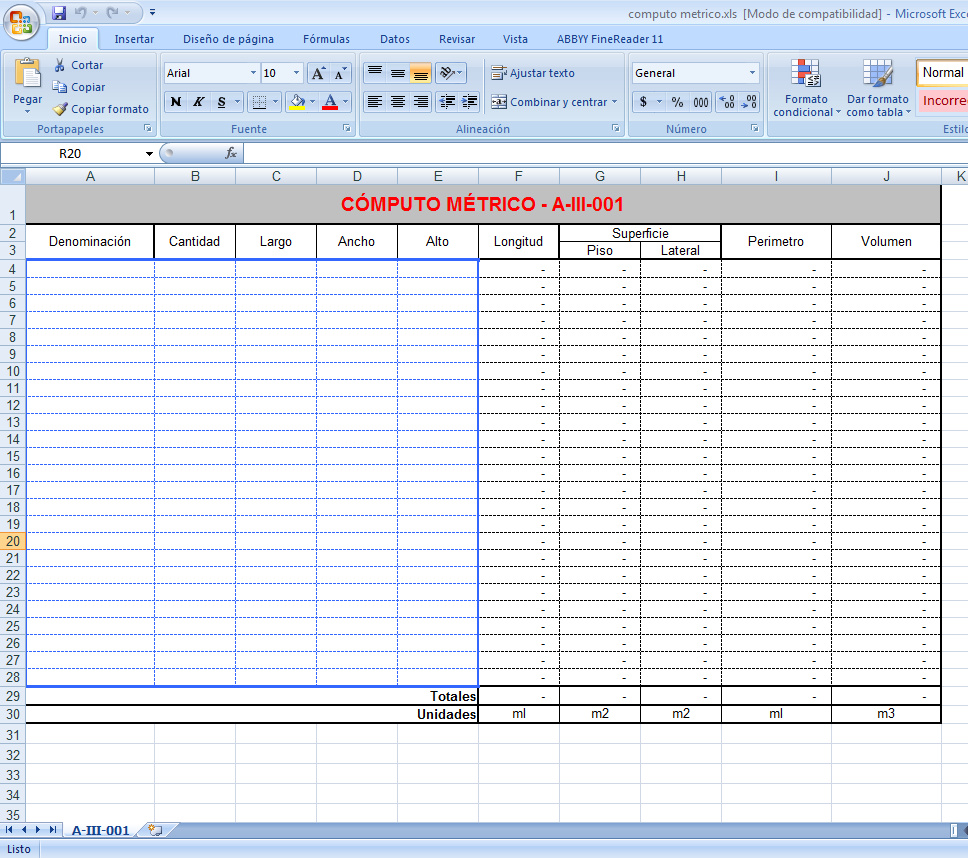
Task: Click the Pegar paste icon
Action: pos(28,74)
